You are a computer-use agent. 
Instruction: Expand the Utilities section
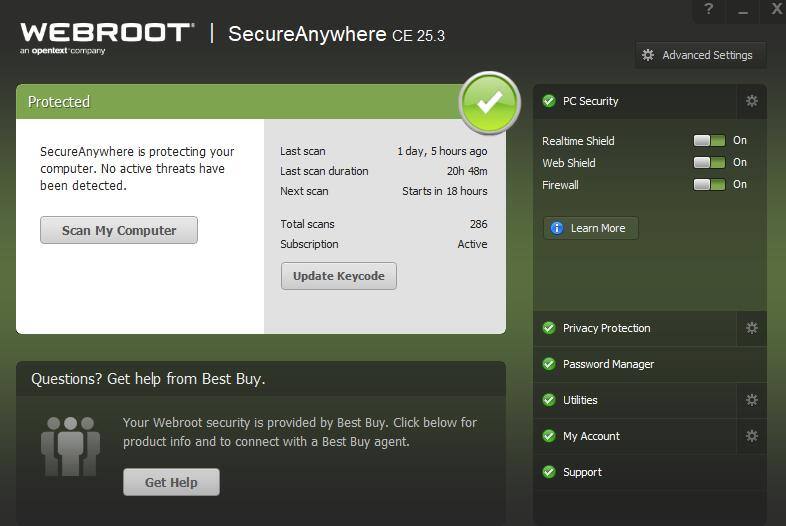pyautogui.click(x=580, y=400)
